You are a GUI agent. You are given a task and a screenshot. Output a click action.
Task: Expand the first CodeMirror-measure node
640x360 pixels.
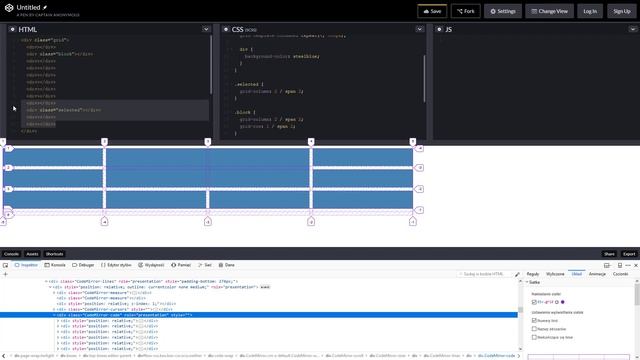coord(54,293)
